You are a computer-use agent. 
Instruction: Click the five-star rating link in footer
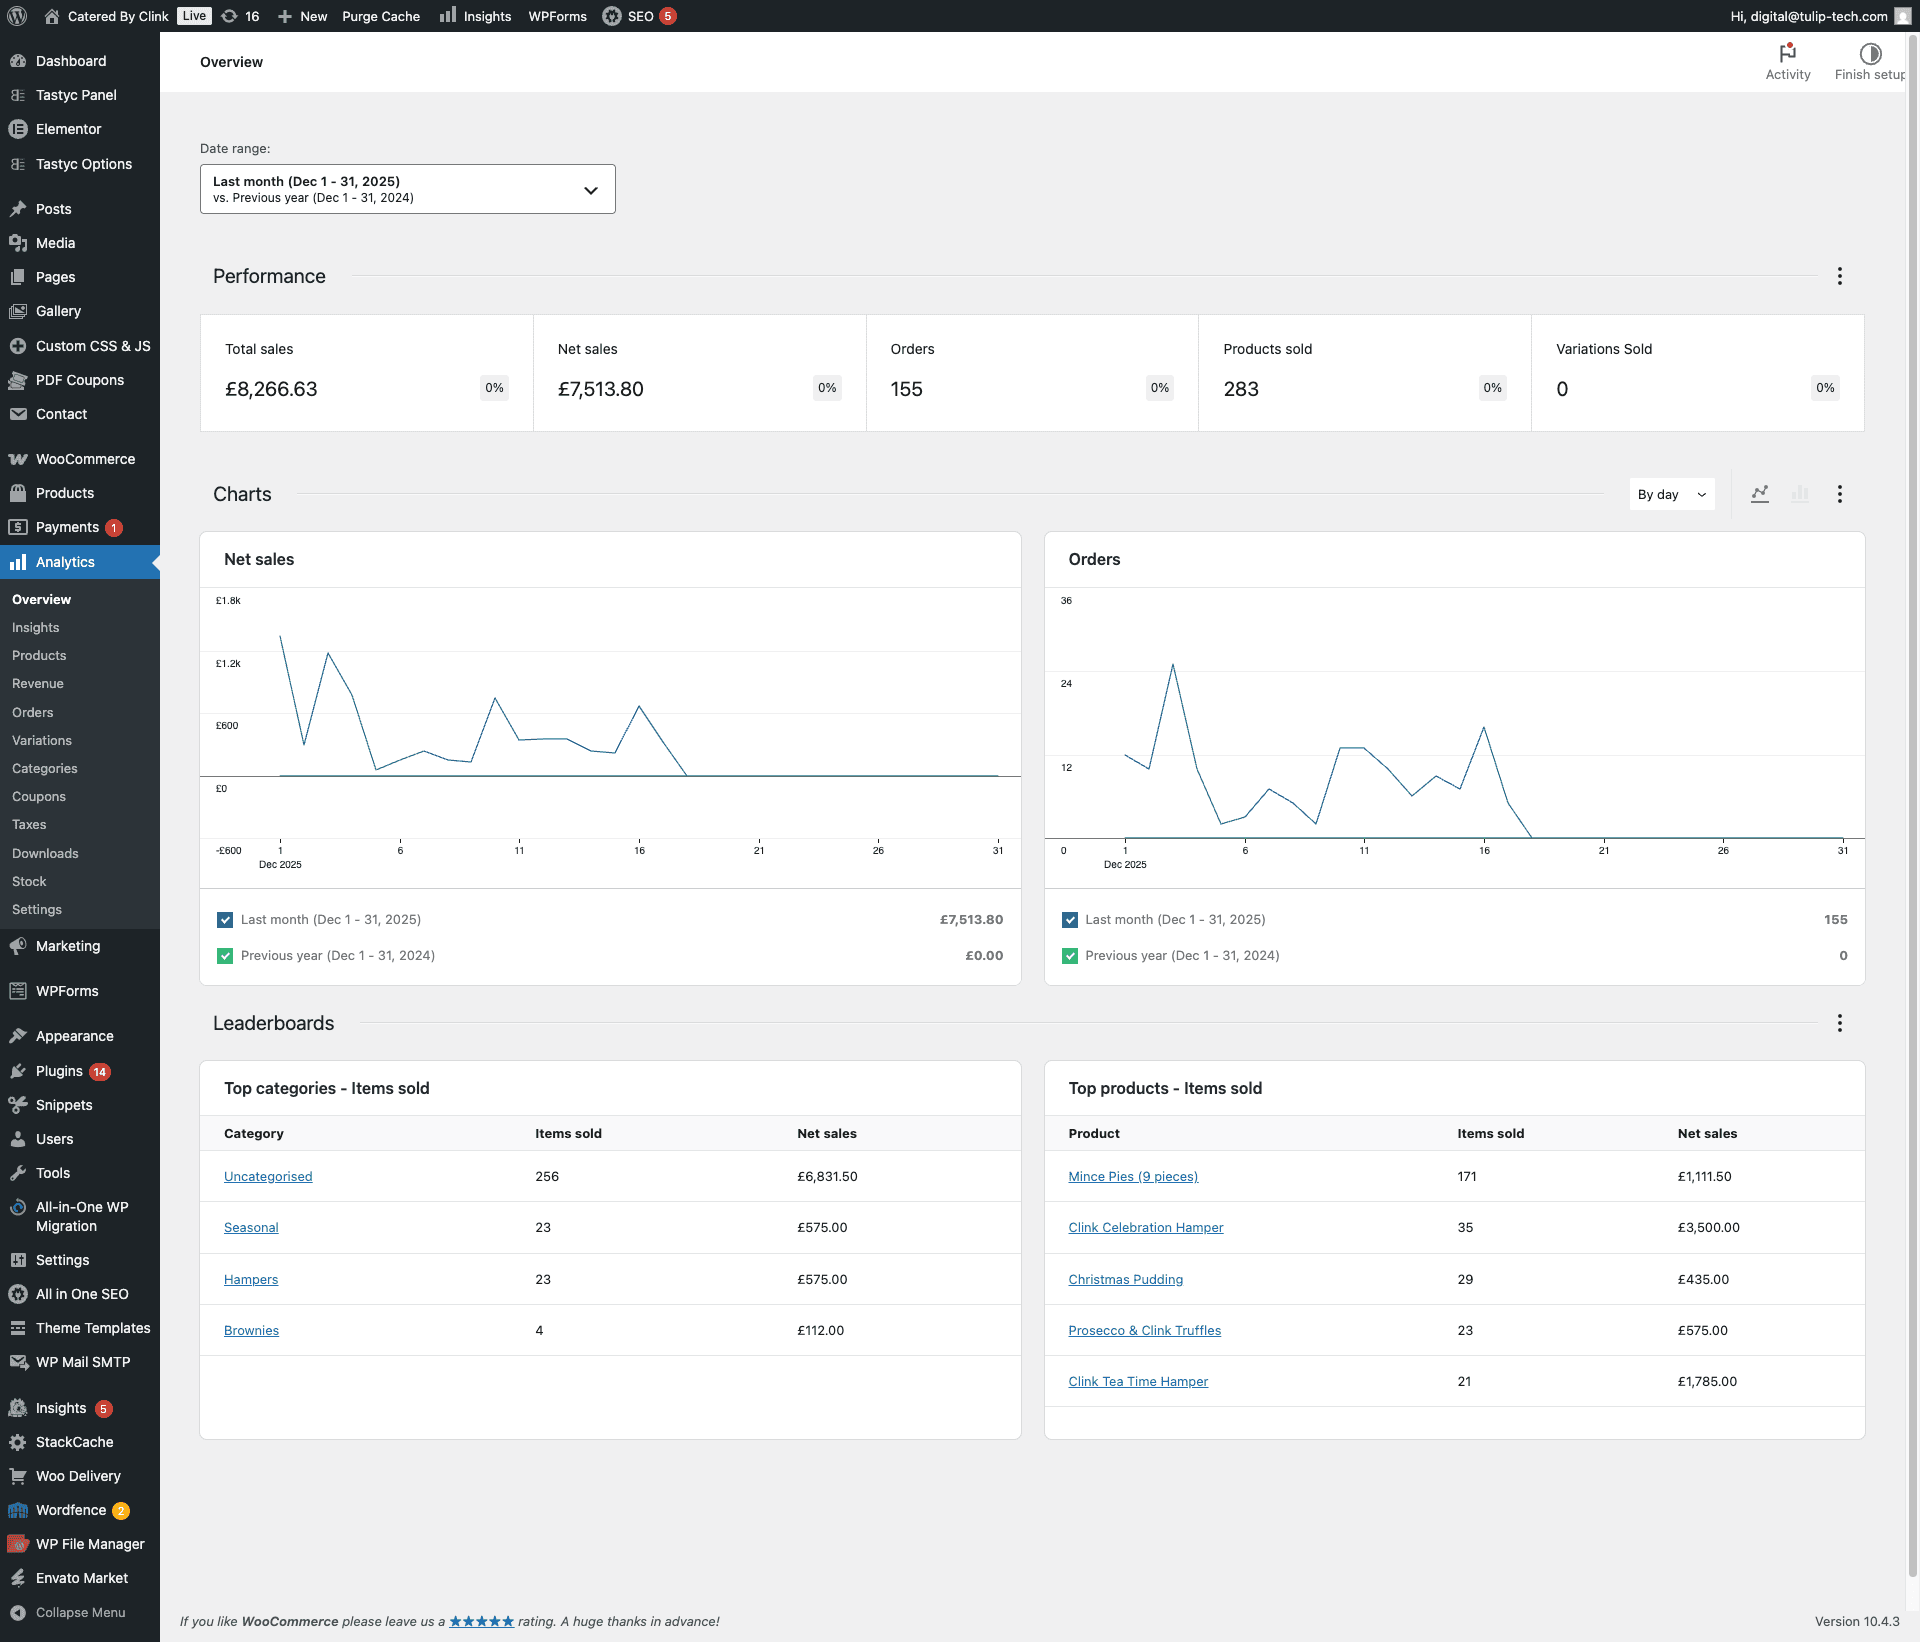[481, 1621]
